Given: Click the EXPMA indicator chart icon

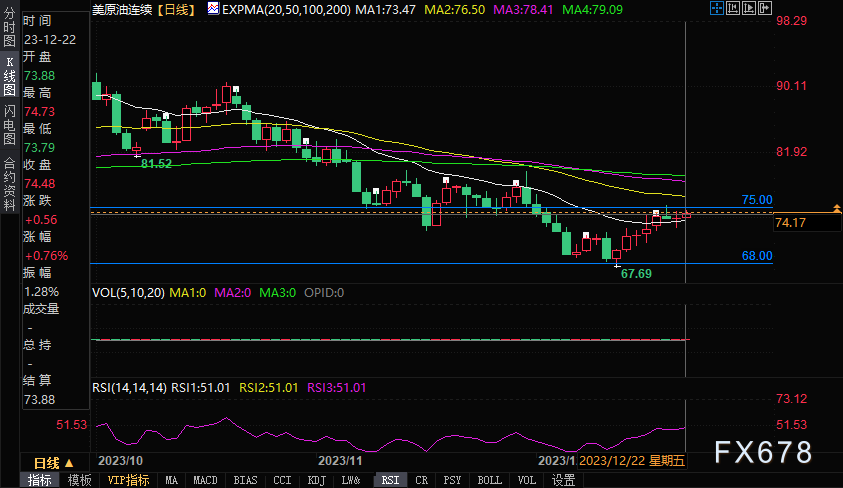Looking at the screenshot, I should click(x=213, y=9).
